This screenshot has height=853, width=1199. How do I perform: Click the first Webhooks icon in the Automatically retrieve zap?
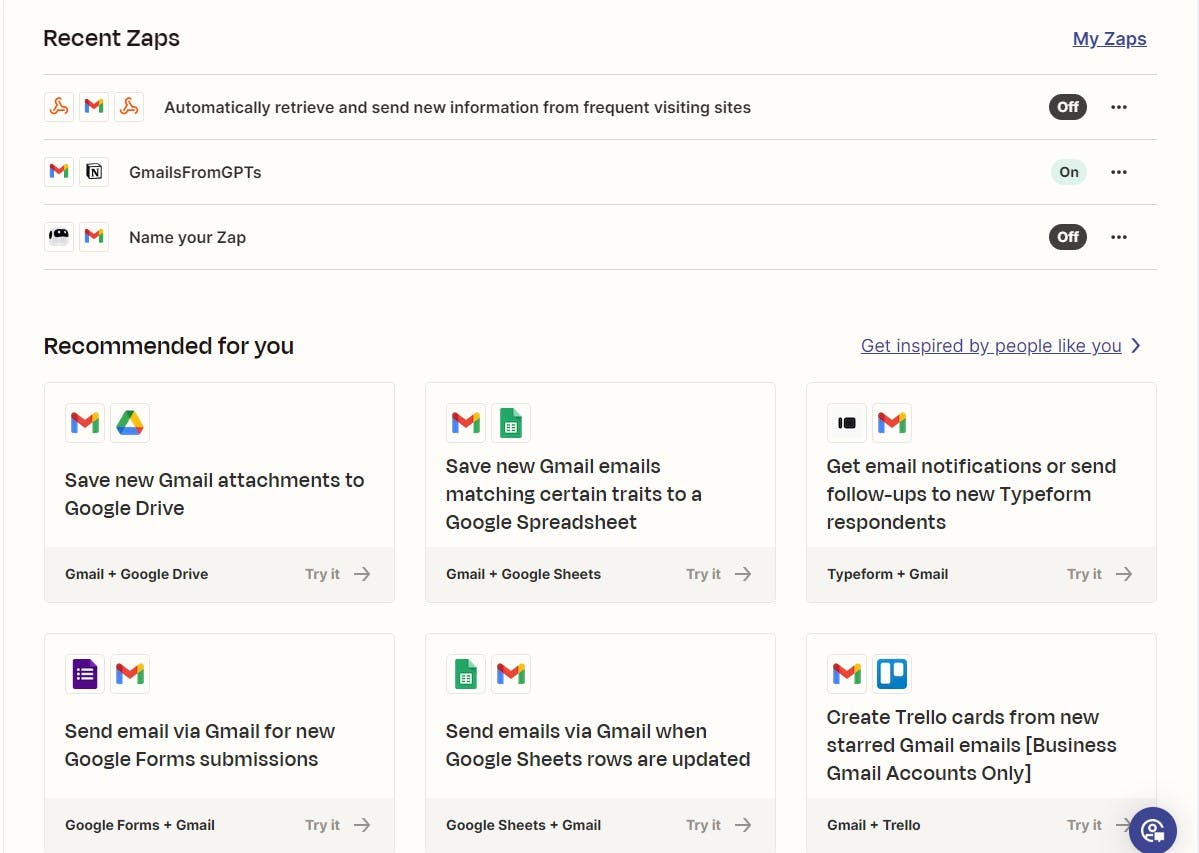[59, 107]
